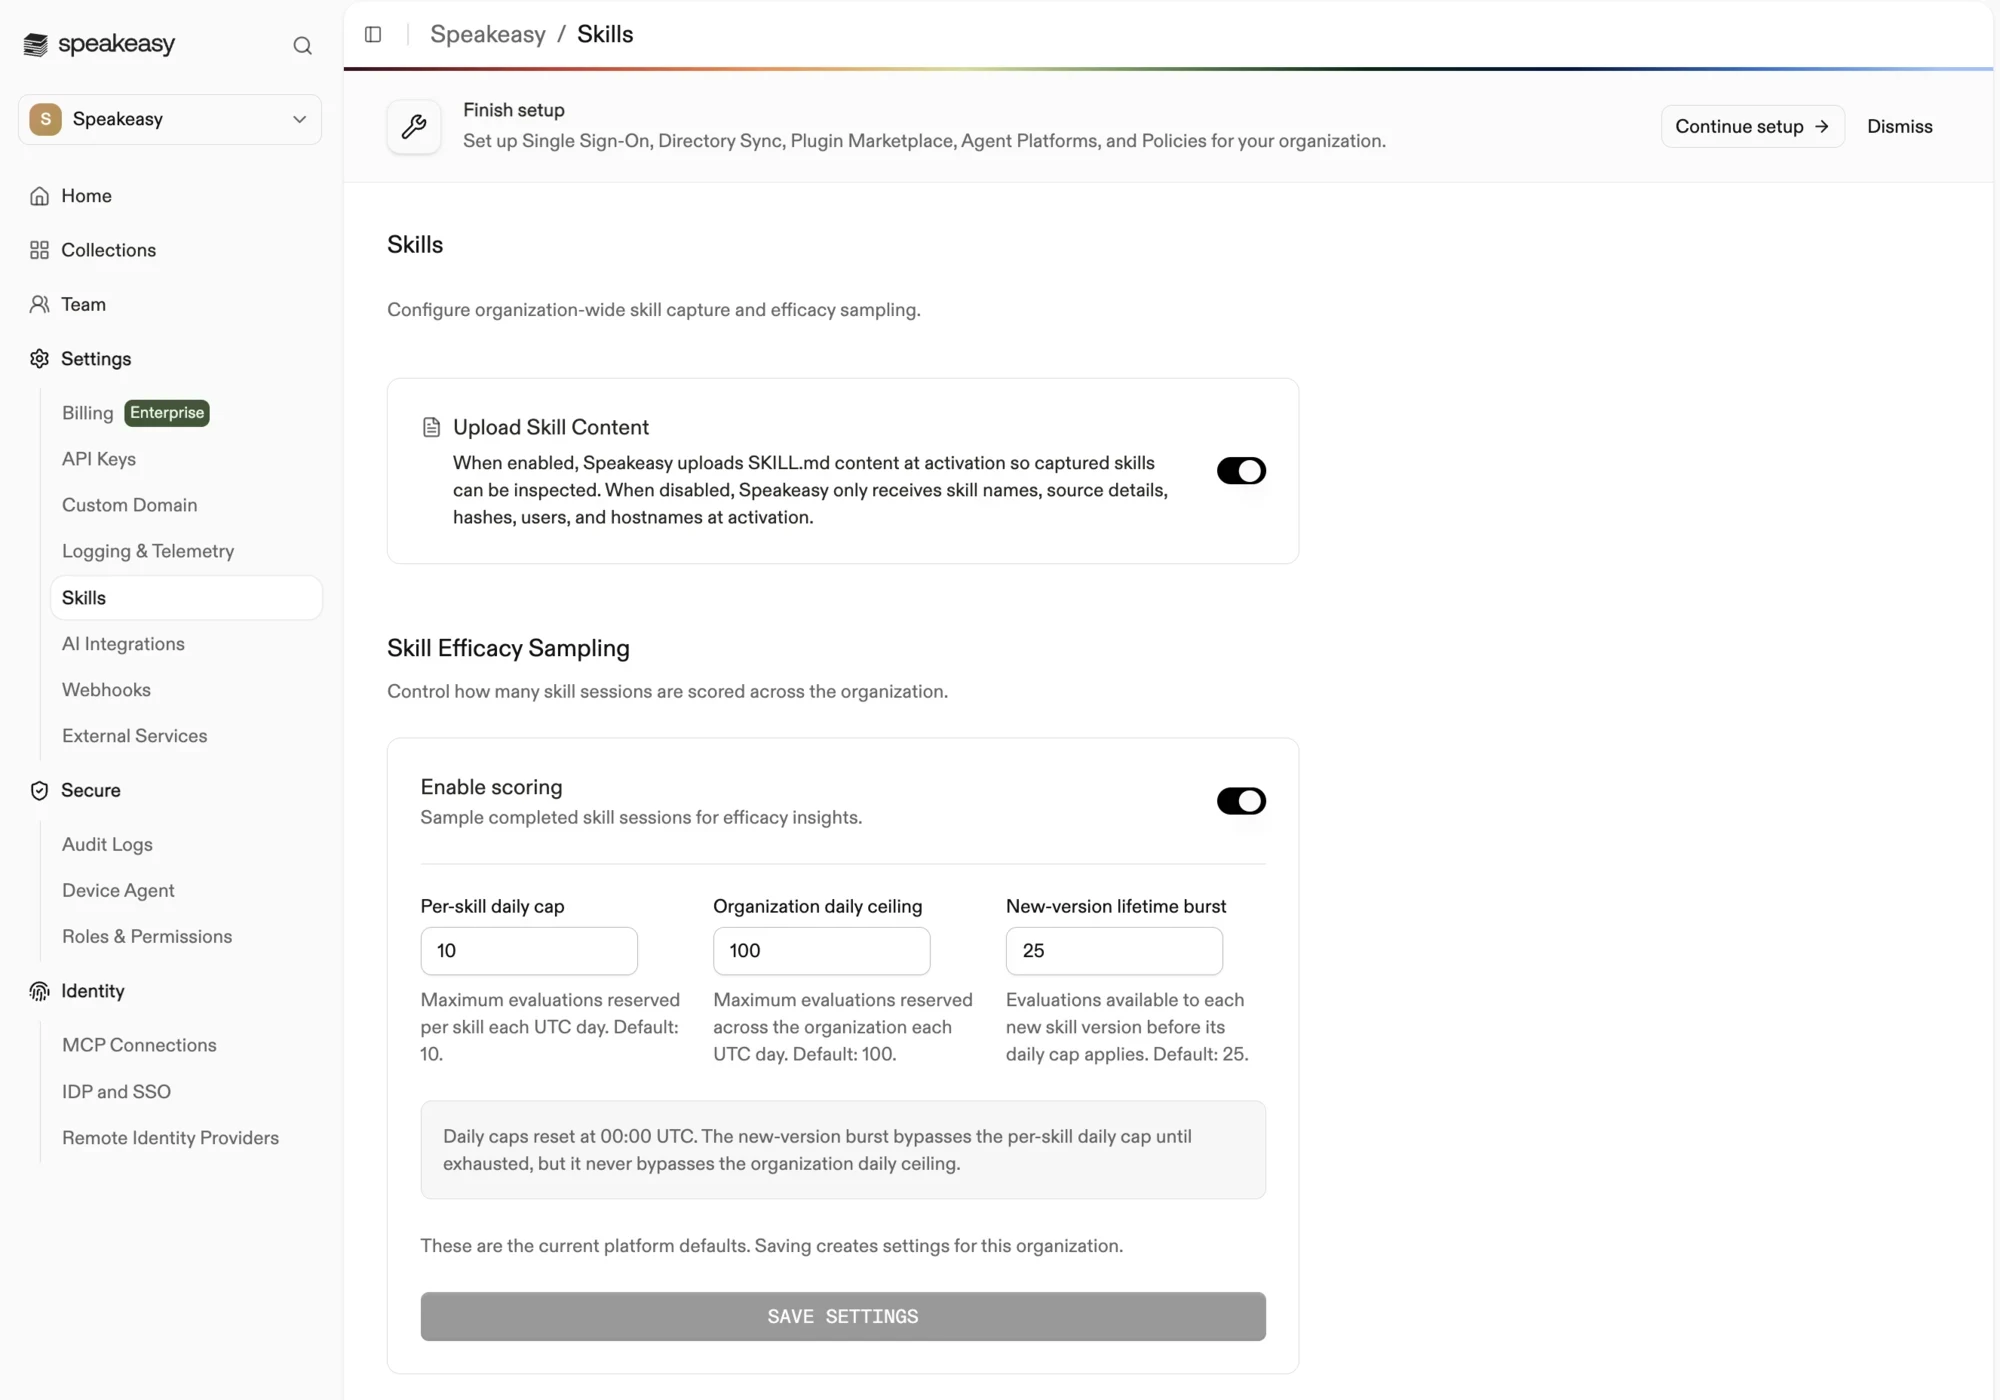Open Logging & Telemetry
This screenshot has width=2000, height=1400.
coord(148,551)
